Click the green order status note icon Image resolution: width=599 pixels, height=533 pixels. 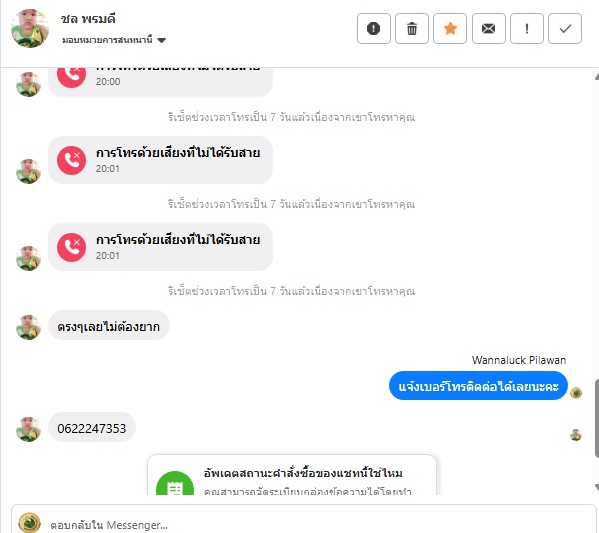coord(175,484)
